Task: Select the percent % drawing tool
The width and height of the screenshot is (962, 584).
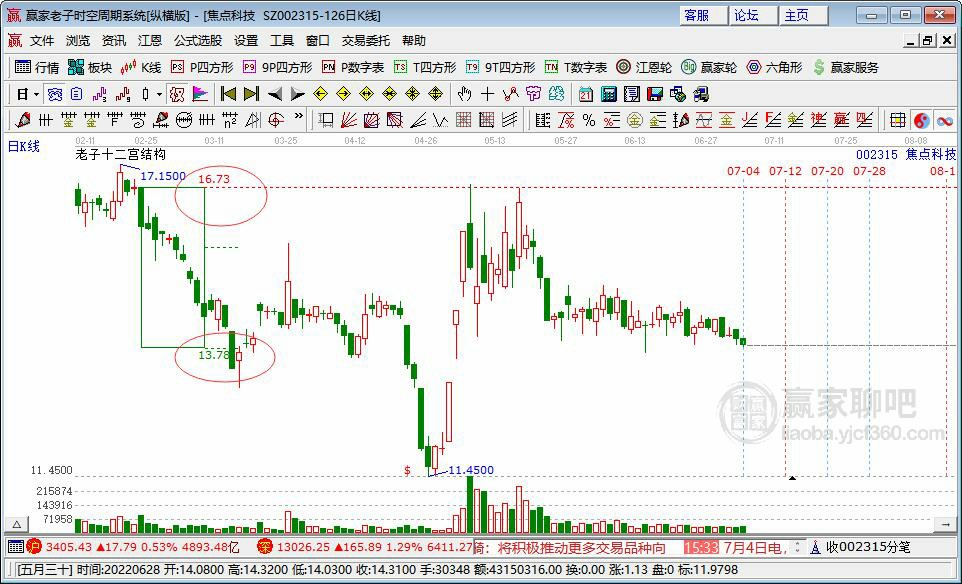Action: coord(589,120)
